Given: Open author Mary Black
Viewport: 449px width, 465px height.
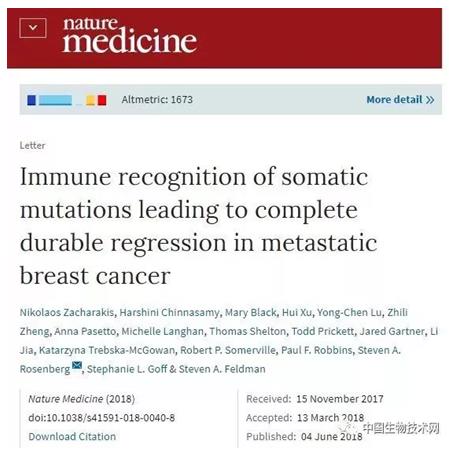Looking at the screenshot, I should click(251, 313).
